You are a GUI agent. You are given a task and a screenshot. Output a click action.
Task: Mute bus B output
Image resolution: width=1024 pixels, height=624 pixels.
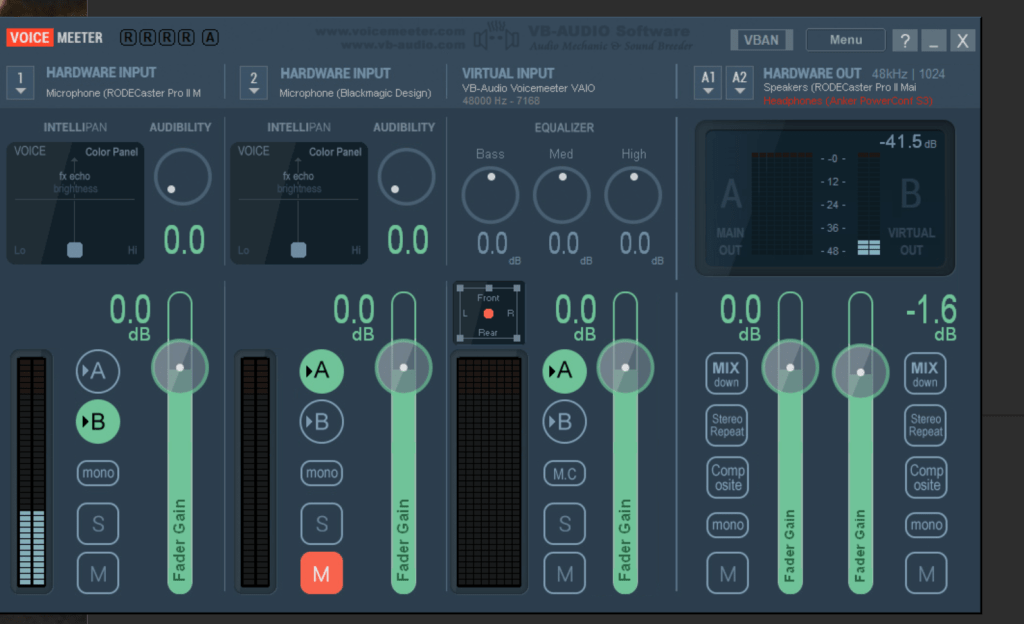(926, 574)
